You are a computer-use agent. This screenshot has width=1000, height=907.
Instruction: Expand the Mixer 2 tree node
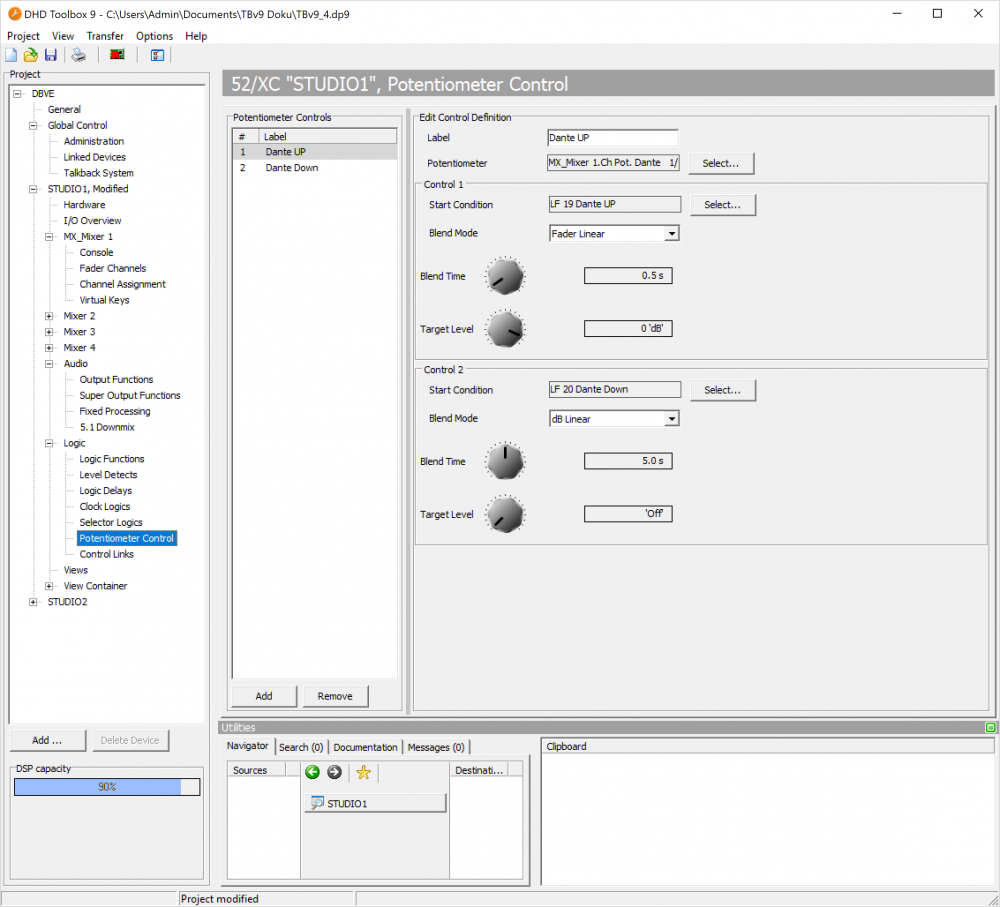(x=49, y=315)
